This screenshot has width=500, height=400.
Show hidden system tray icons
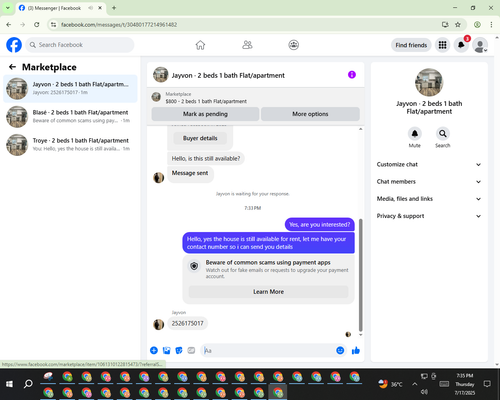click(414, 384)
